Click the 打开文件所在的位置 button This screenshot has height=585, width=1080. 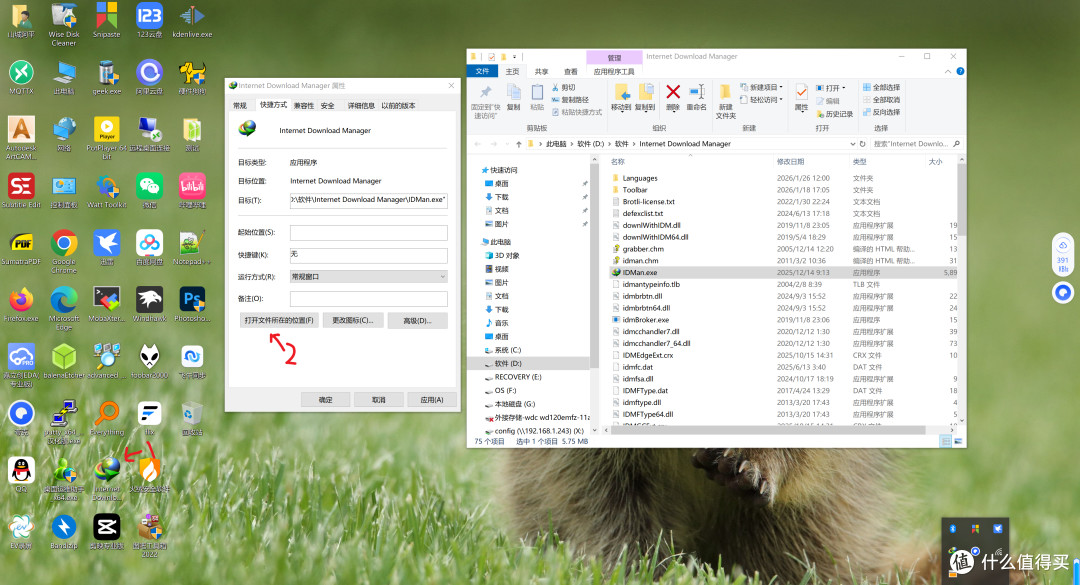pyautogui.click(x=279, y=320)
